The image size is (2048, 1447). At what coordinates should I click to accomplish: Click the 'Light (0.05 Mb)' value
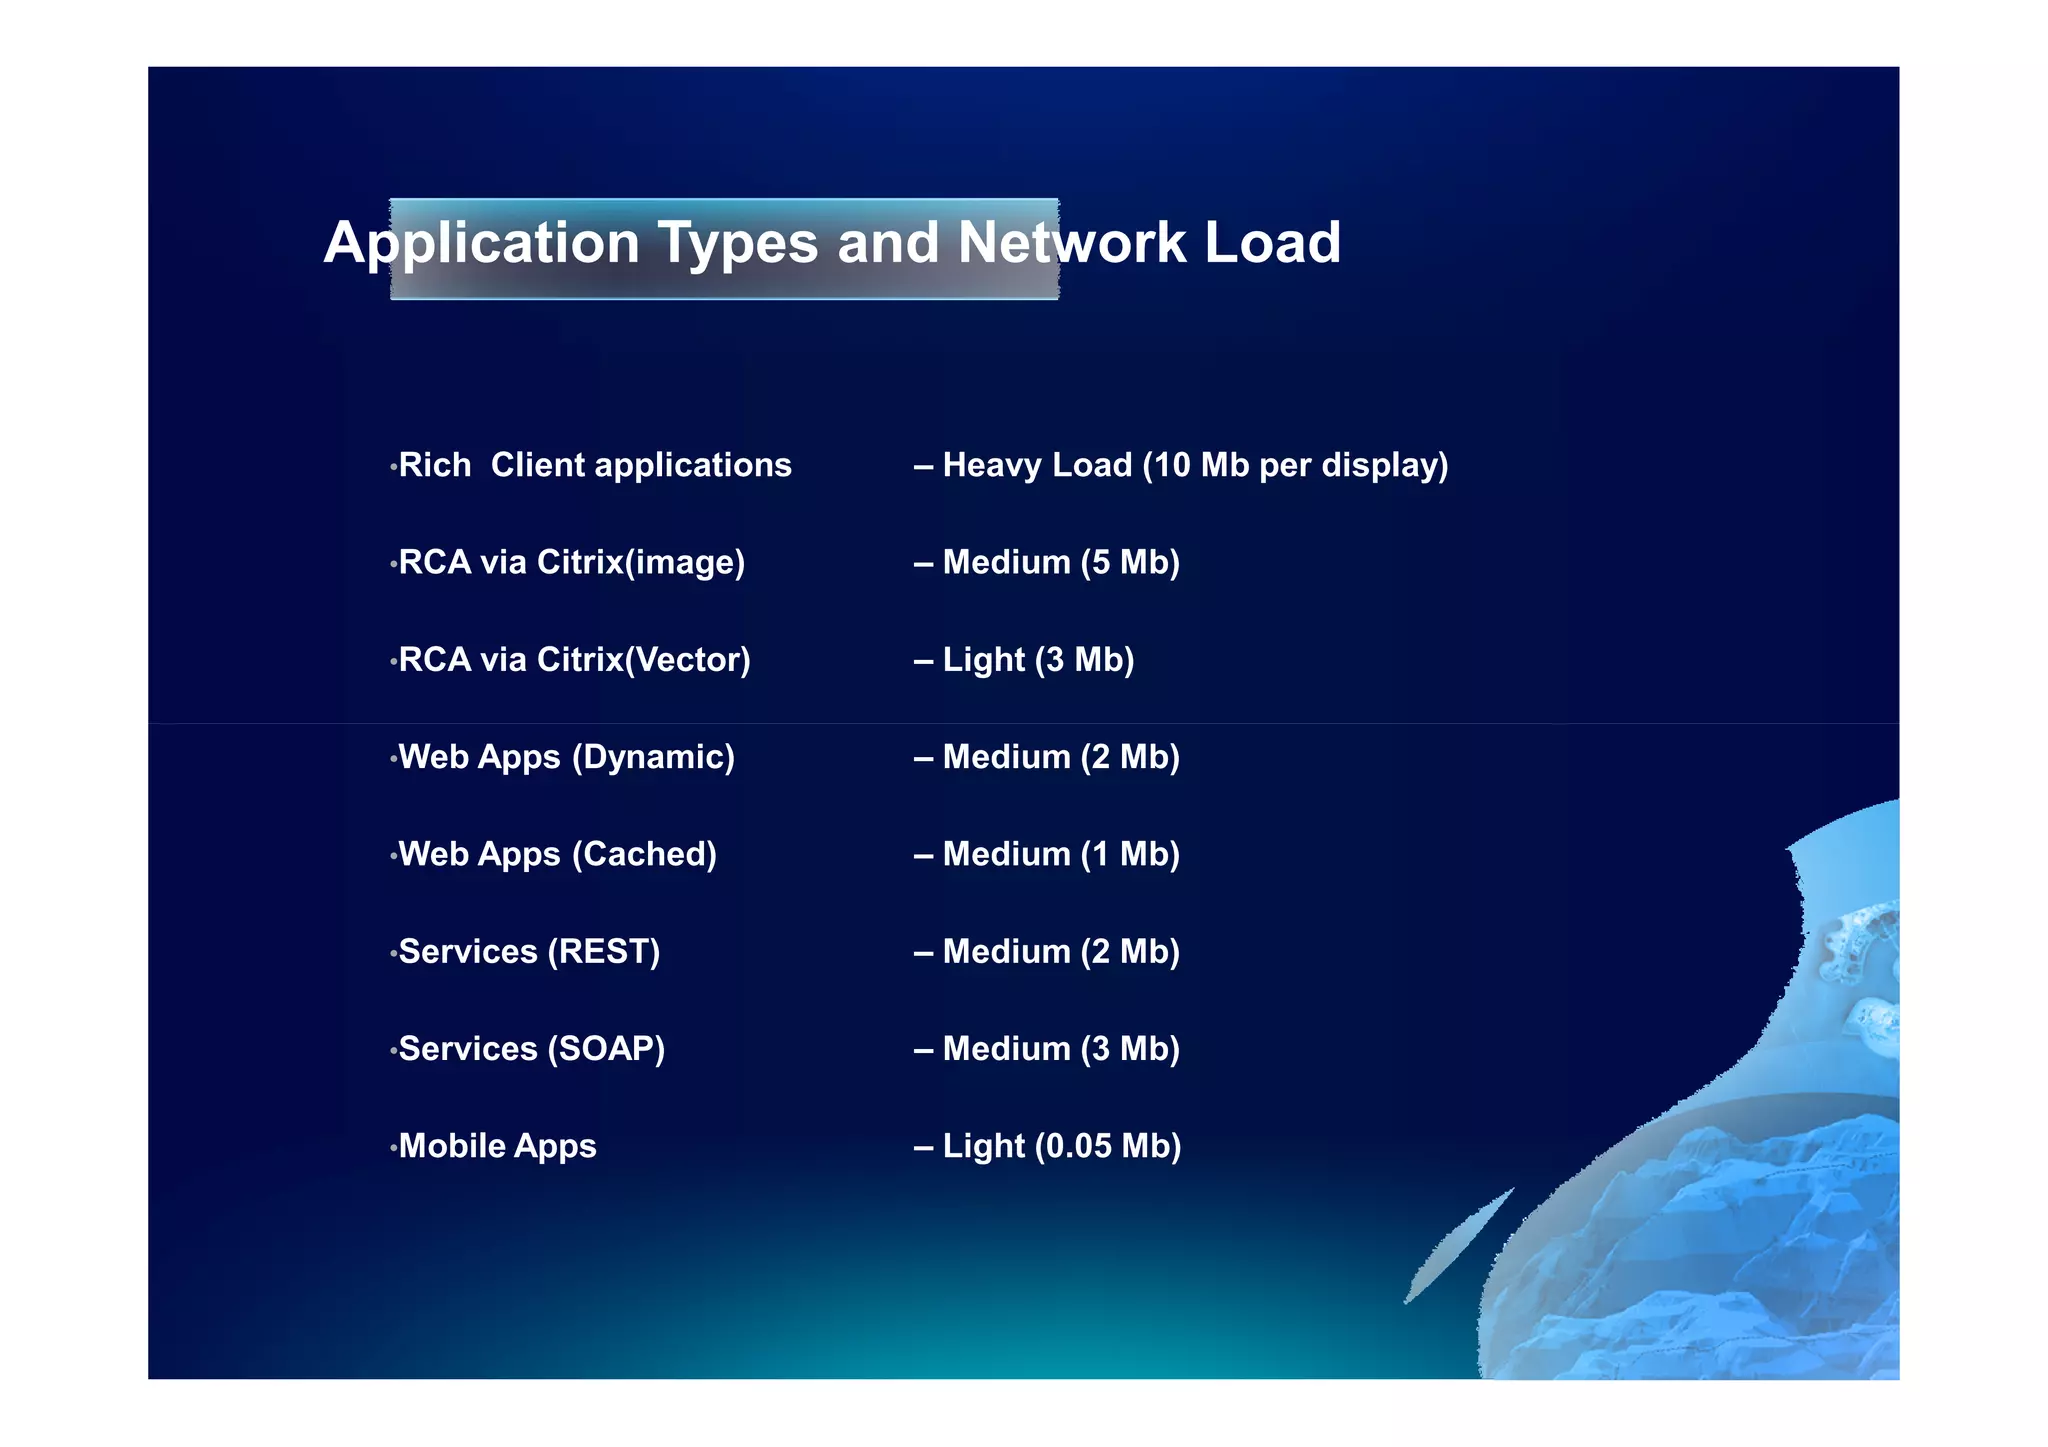click(1062, 1146)
